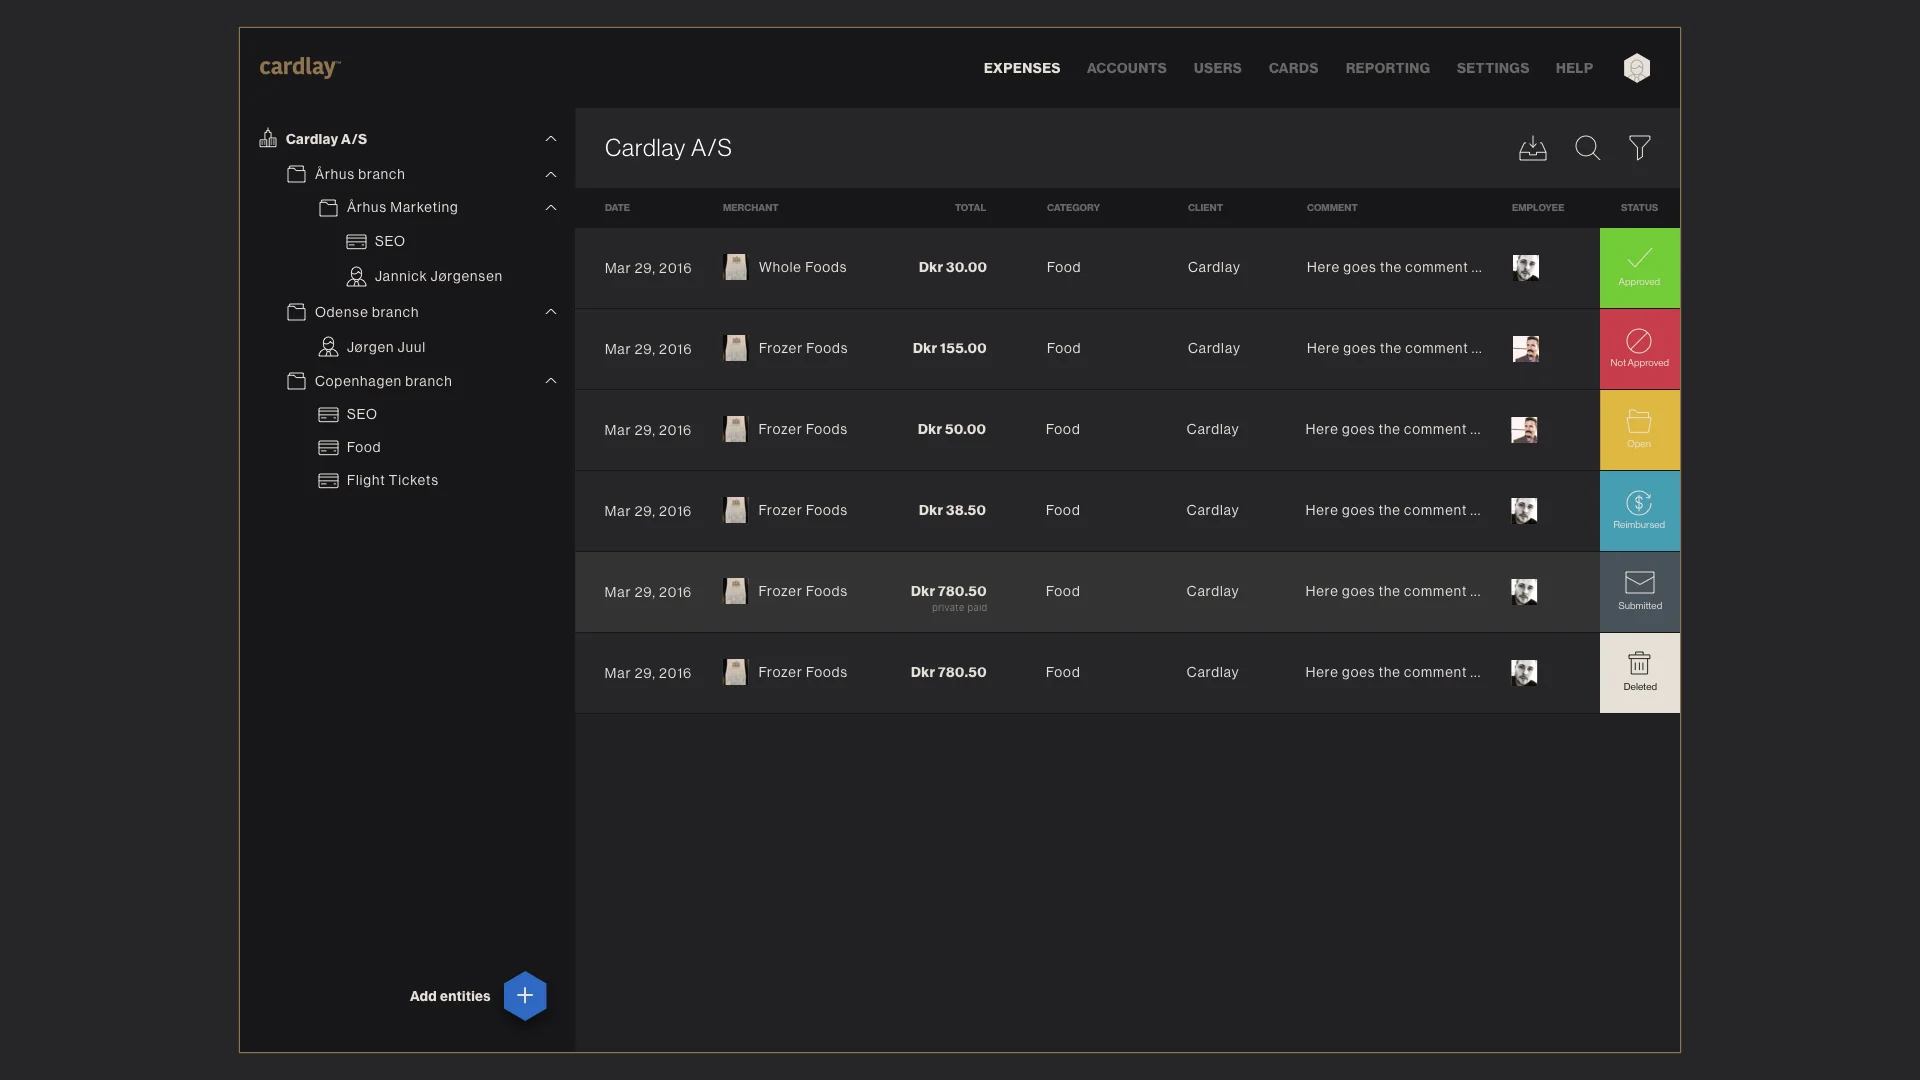Open SETTINGS in the top navigation
Viewport: 1920px width, 1080px height.
1492,68
